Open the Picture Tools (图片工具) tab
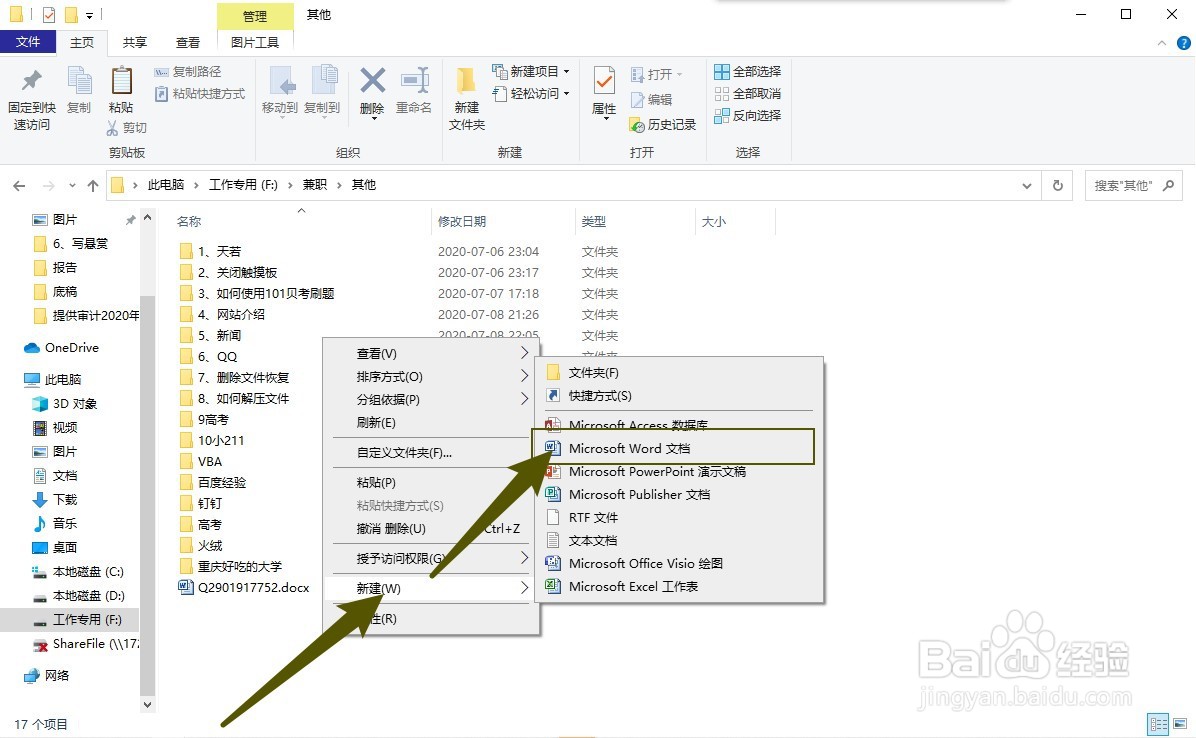Viewport: 1196px width, 738px height. tap(255, 43)
